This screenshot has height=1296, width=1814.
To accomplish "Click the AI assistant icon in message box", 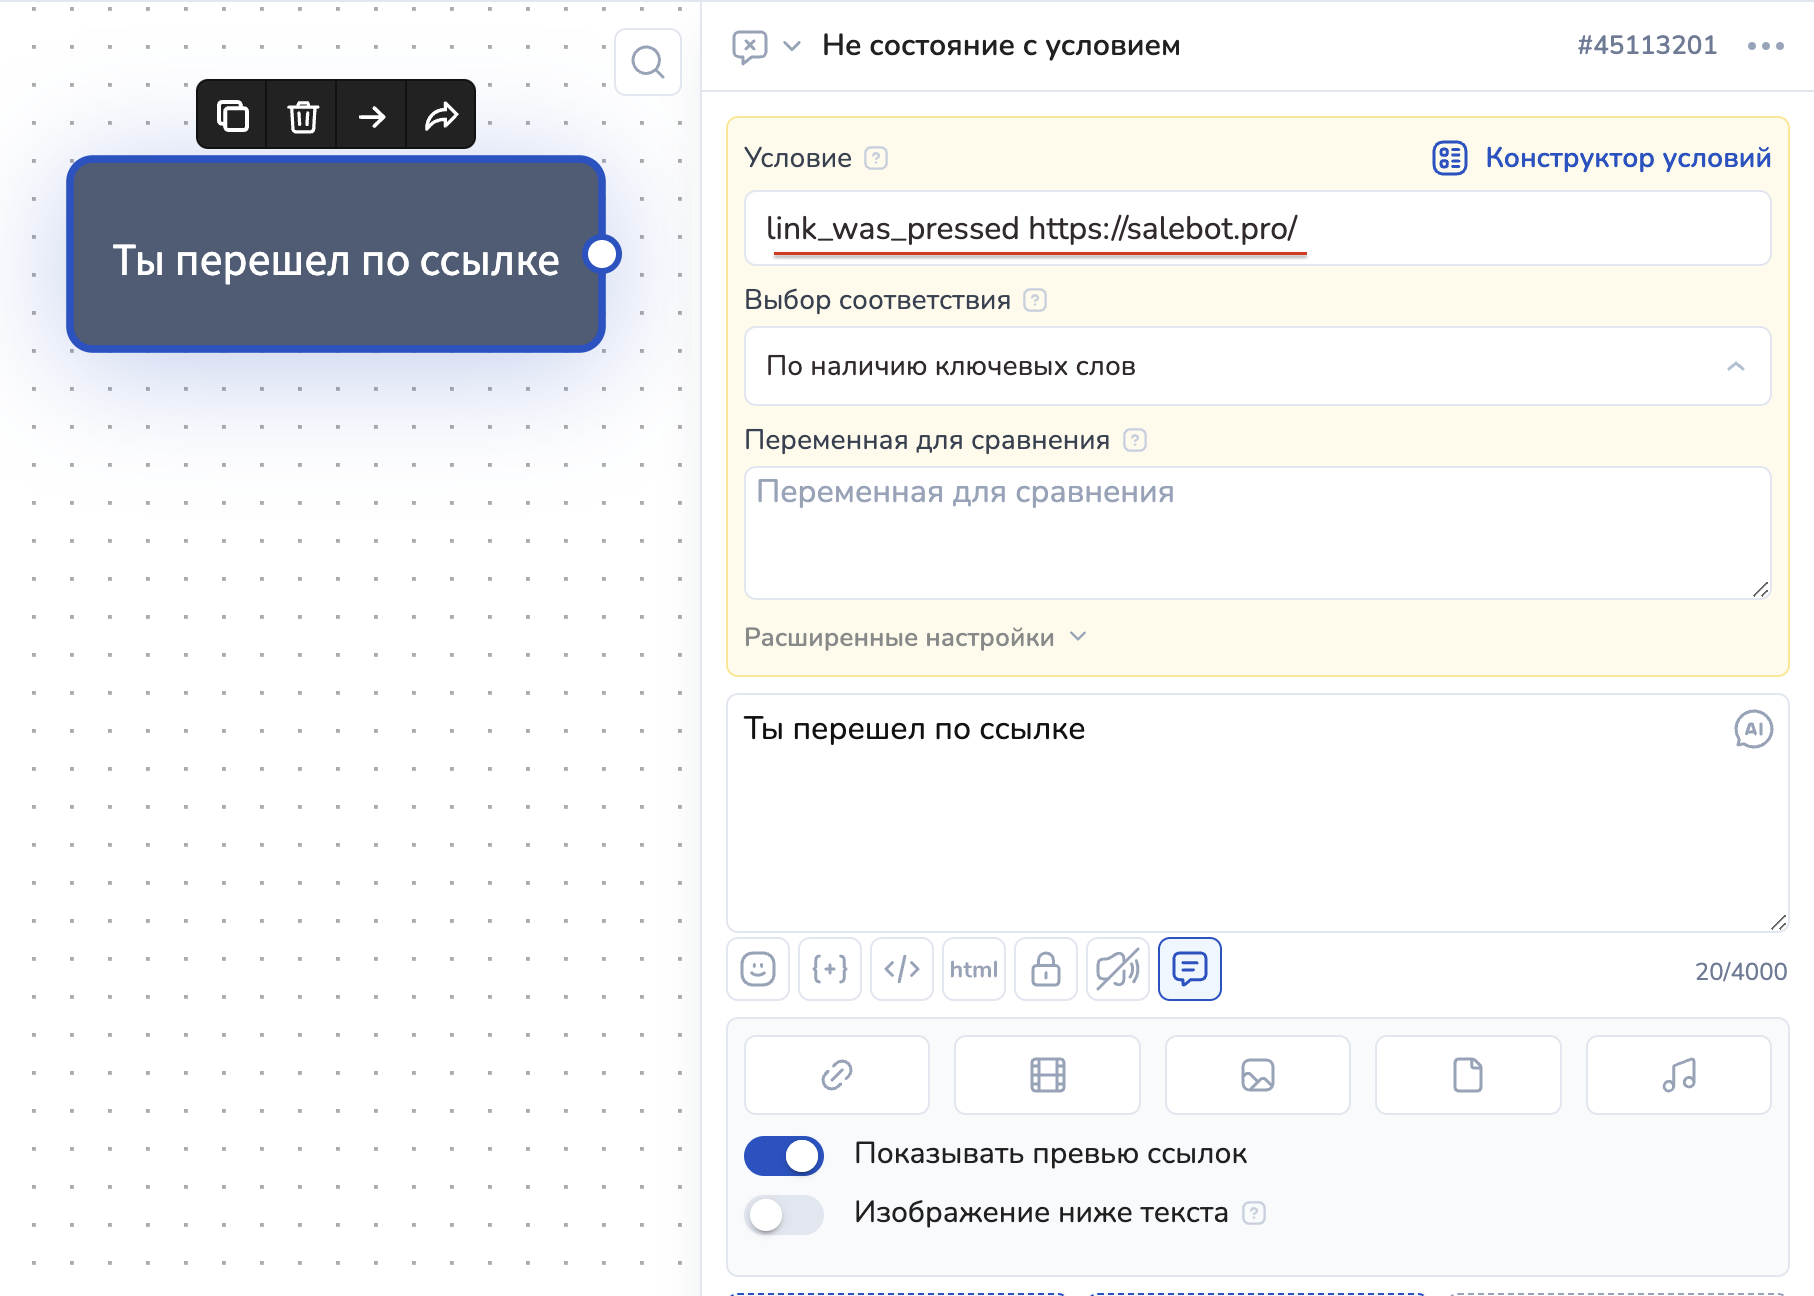I will [1753, 729].
